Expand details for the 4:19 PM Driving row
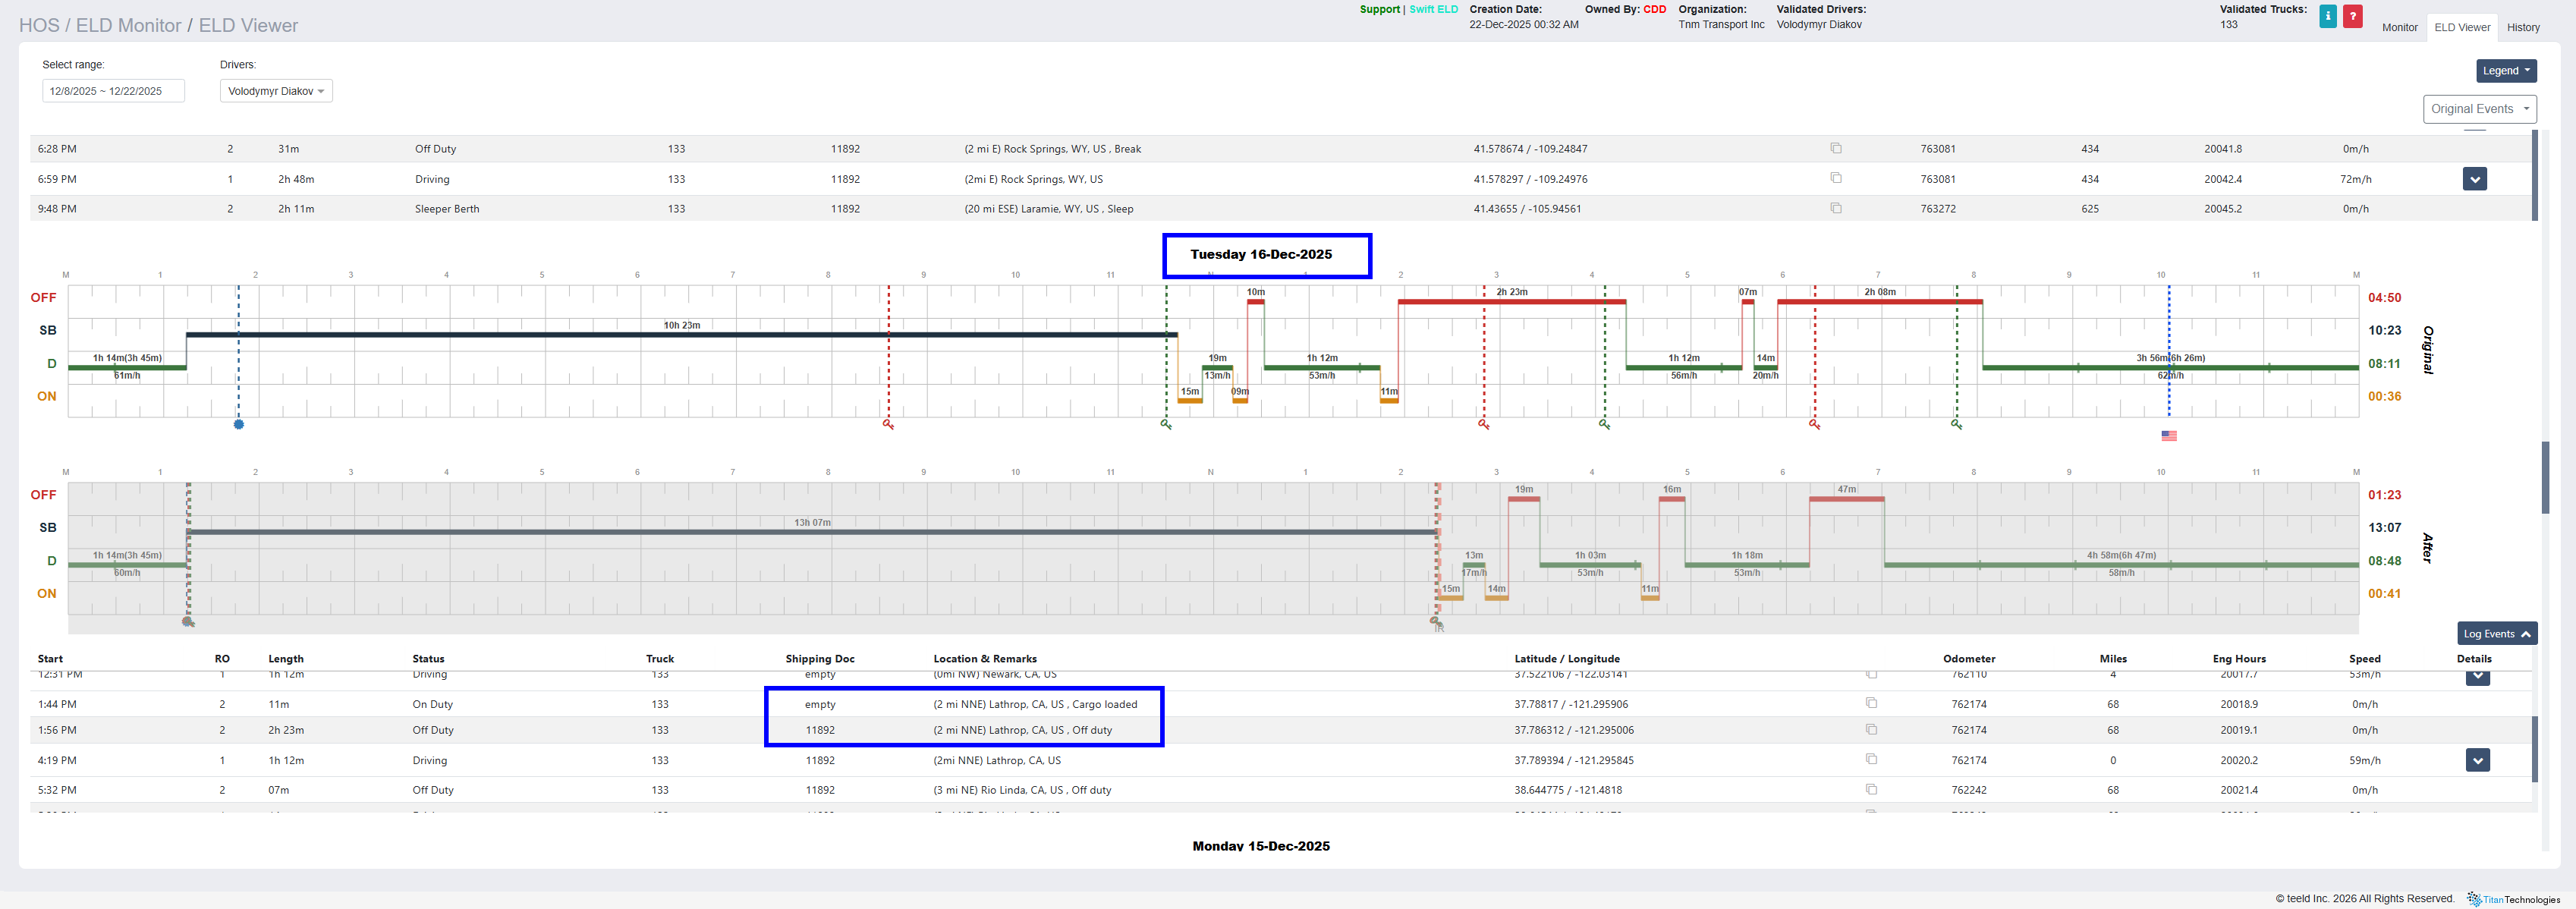The image size is (2576, 909). click(2477, 760)
